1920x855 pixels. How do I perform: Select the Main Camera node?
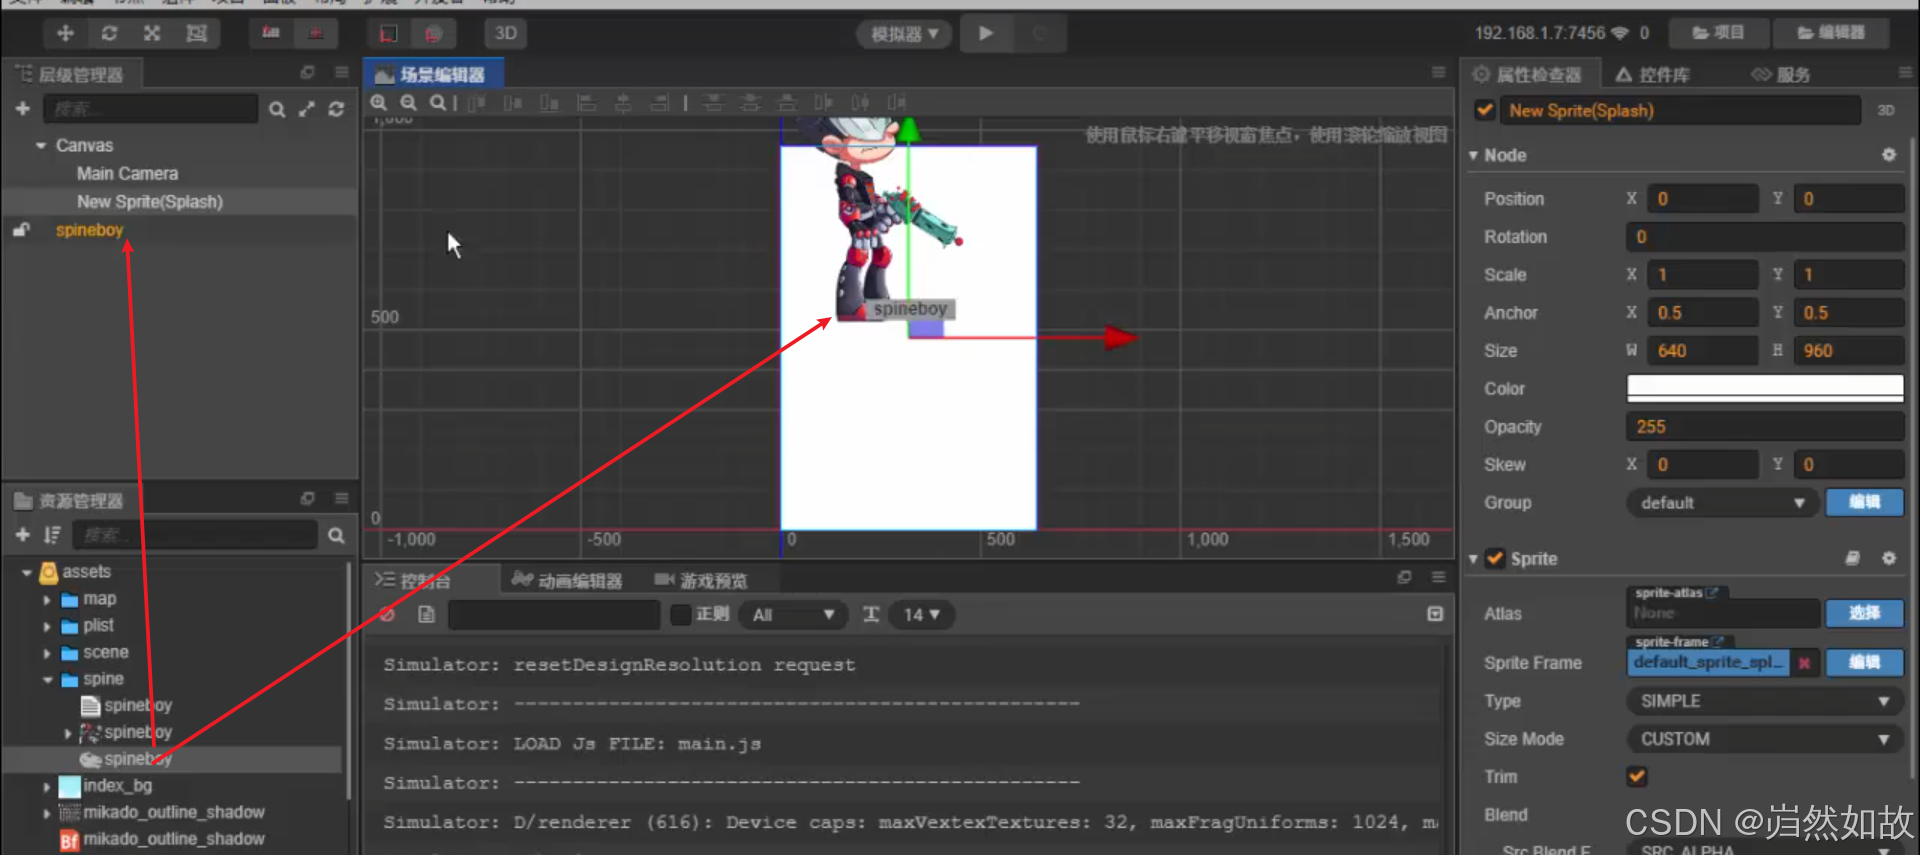click(x=127, y=173)
